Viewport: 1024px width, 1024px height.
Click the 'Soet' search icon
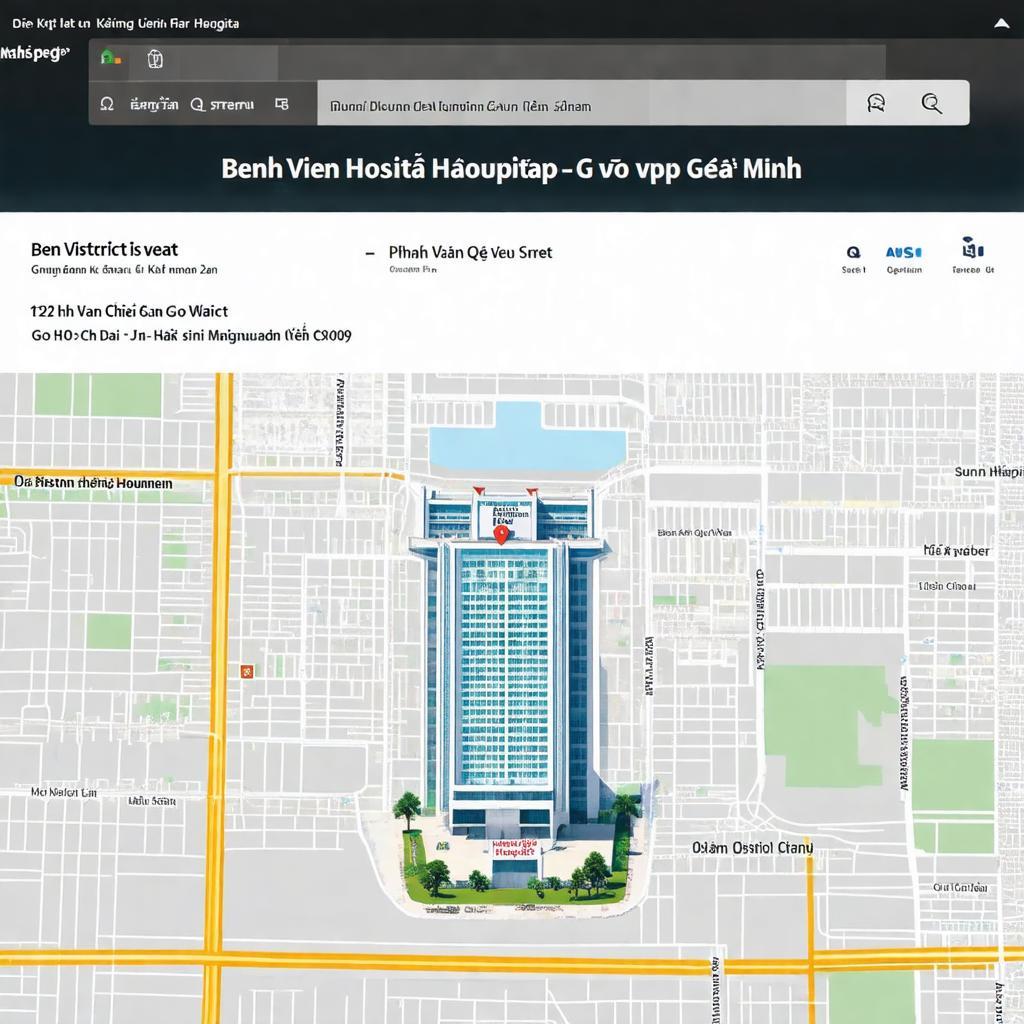(x=853, y=253)
